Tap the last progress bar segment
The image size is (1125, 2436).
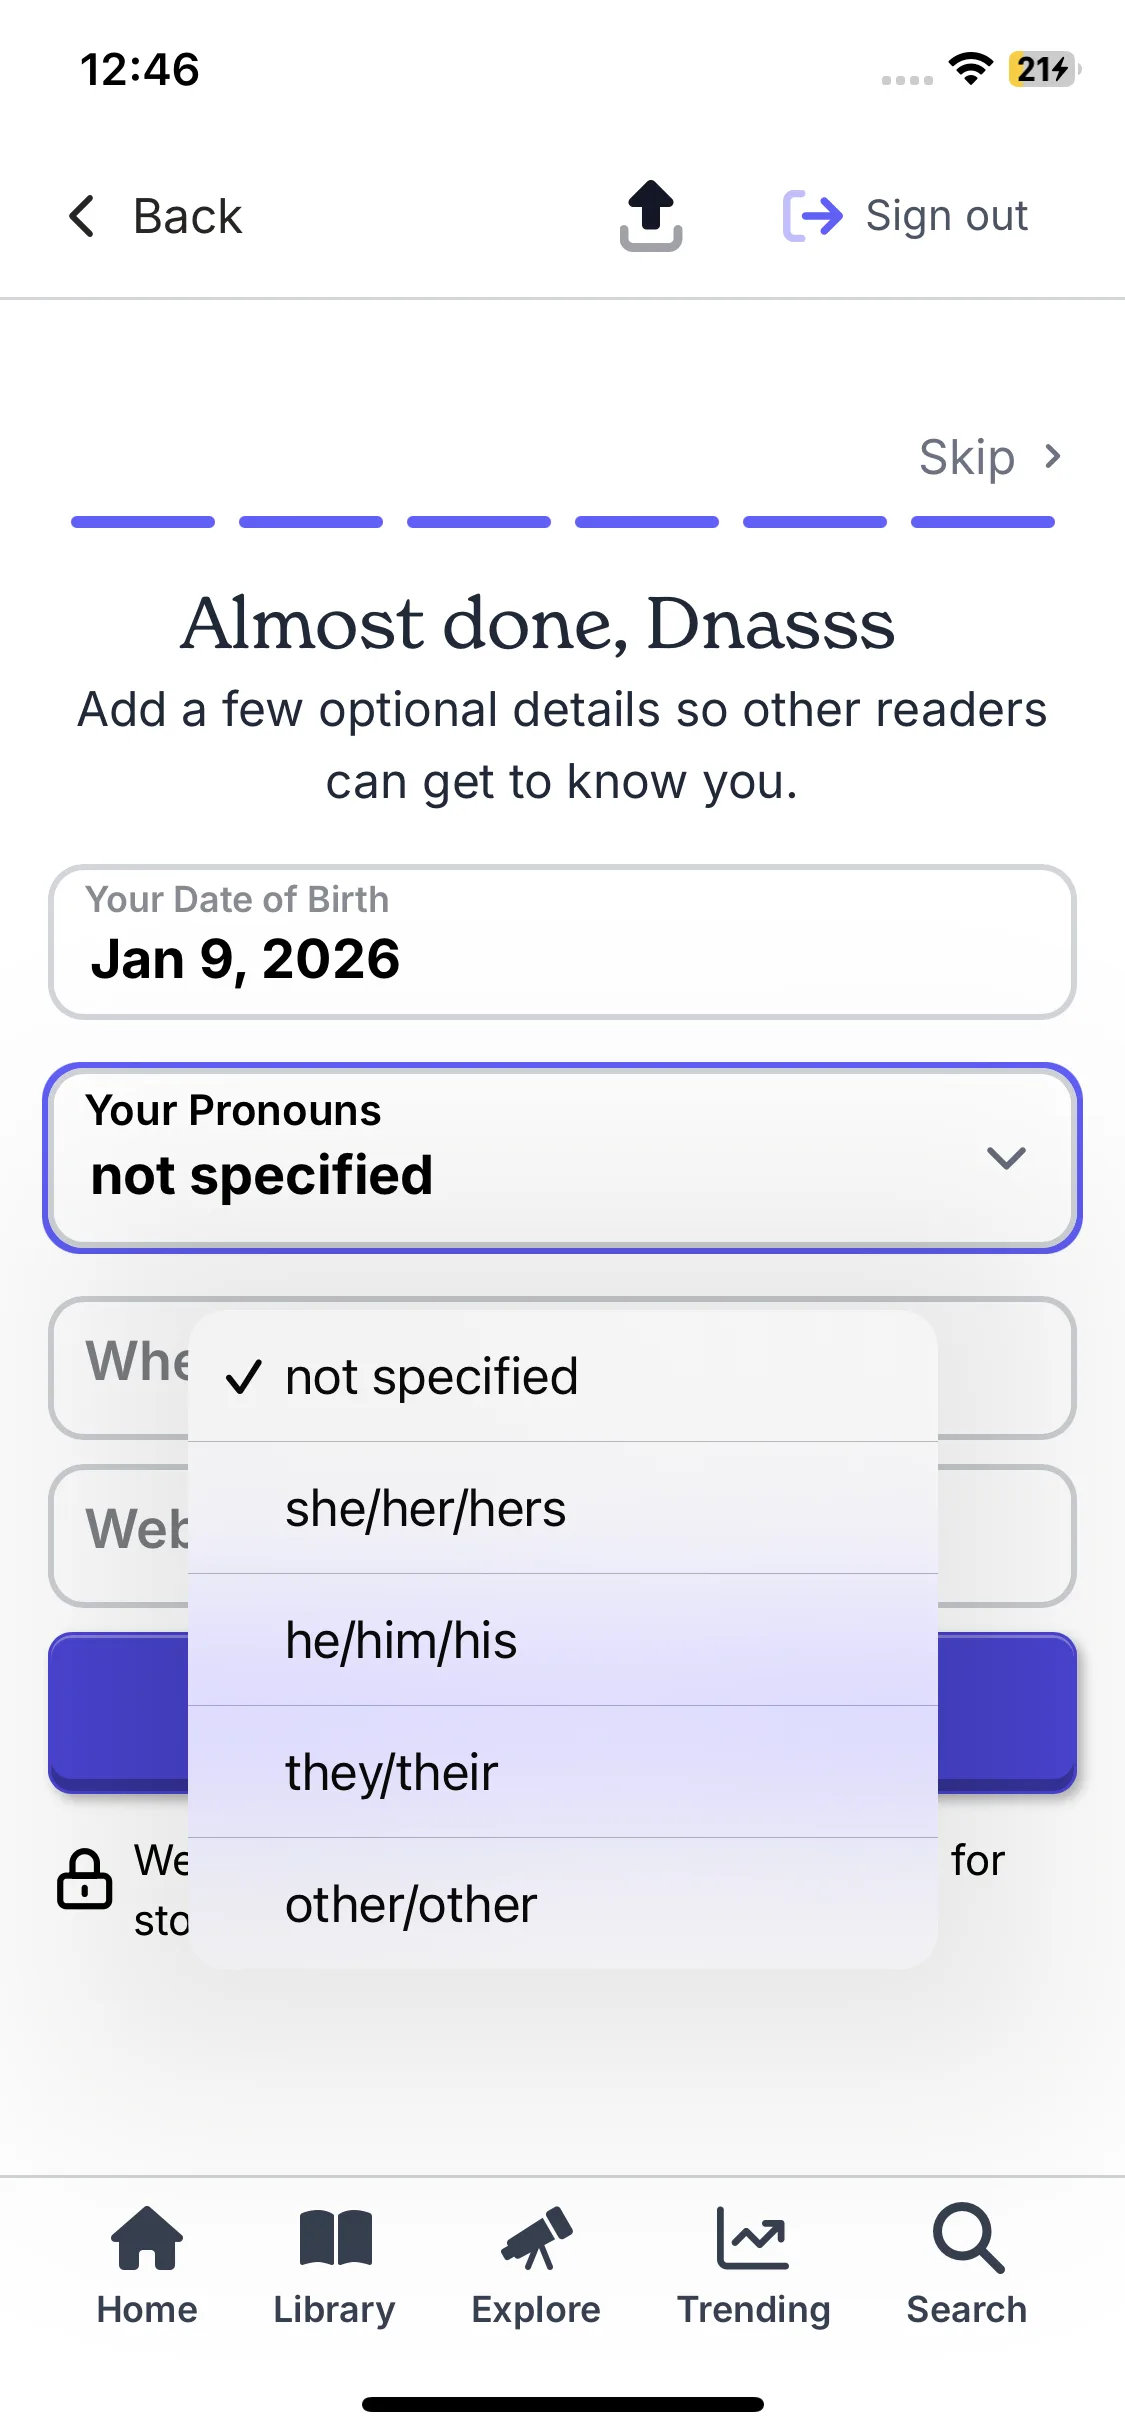point(982,522)
